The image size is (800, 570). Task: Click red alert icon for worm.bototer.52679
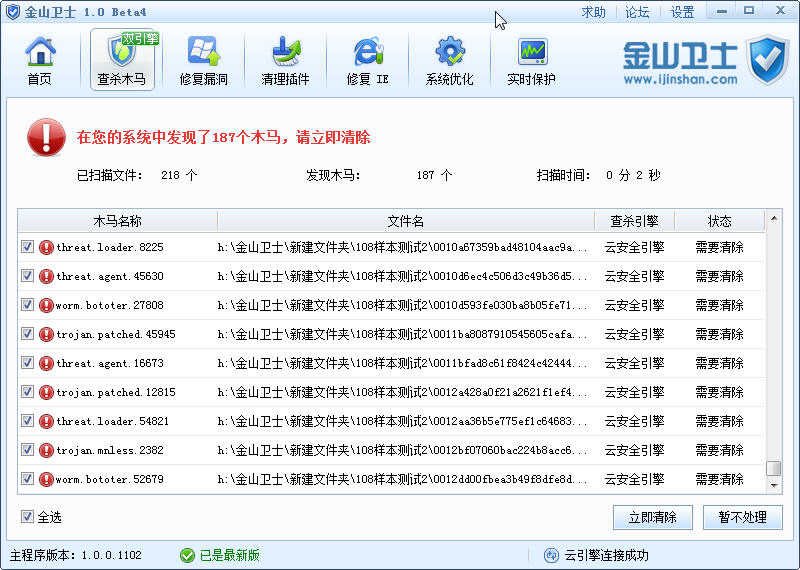pyautogui.click(x=46, y=479)
